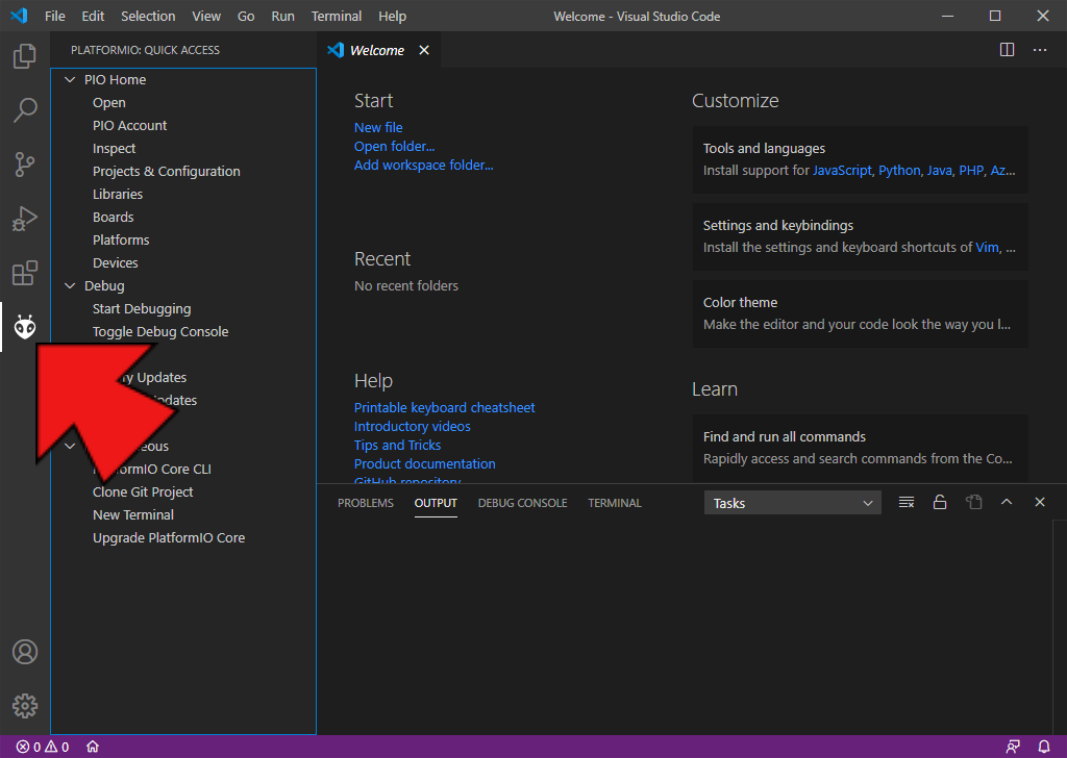Select Projects & Configuration in PIO Home
The width and height of the screenshot is (1067, 758).
(166, 171)
